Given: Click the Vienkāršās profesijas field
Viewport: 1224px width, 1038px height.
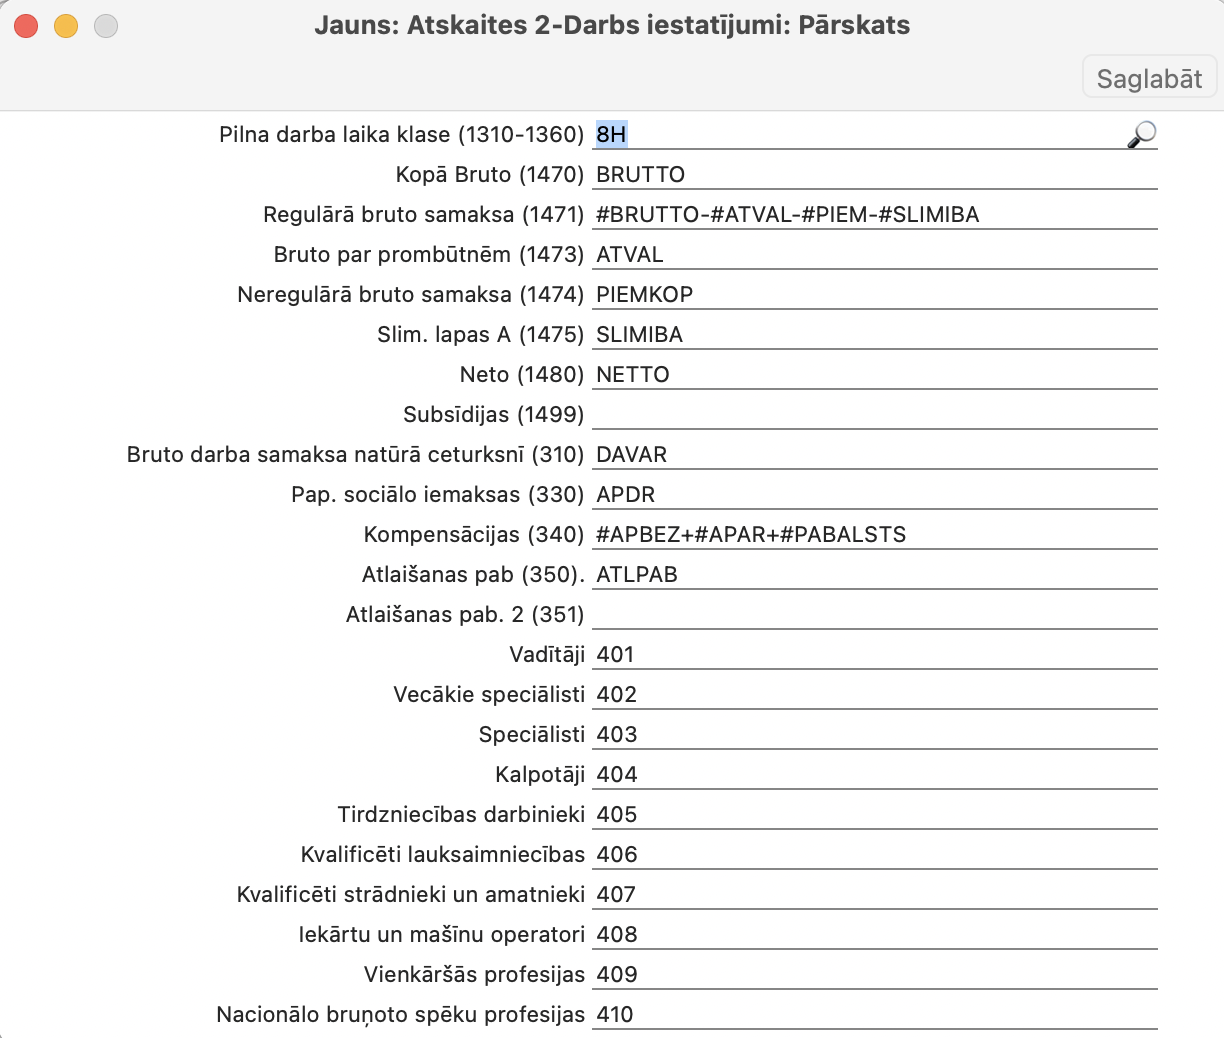Looking at the screenshot, I should 874,974.
